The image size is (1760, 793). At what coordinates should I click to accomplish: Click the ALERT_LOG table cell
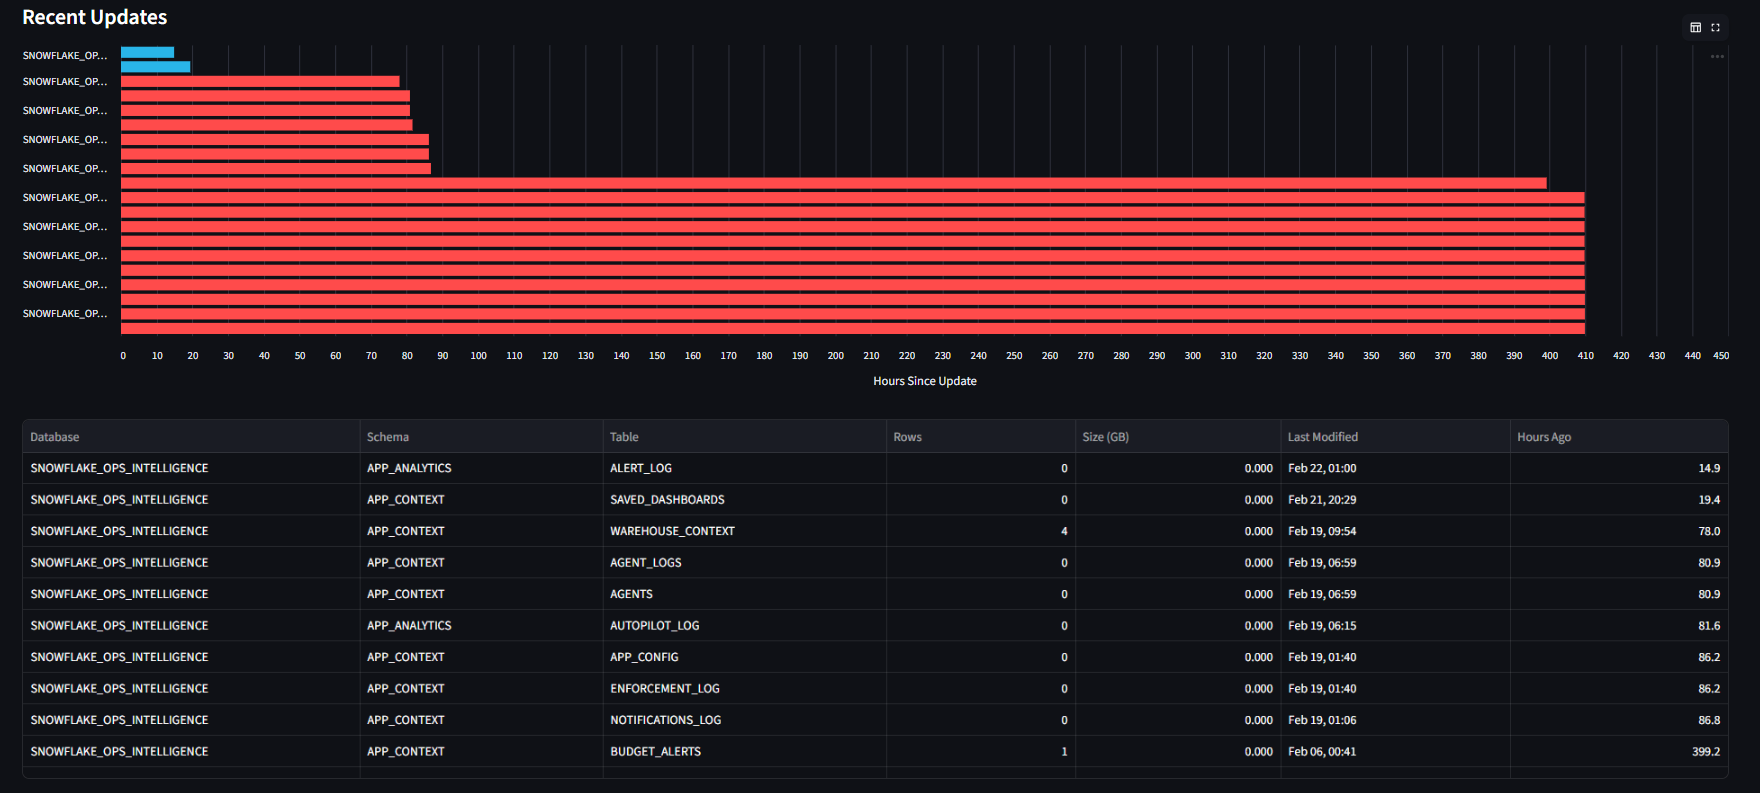point(744,468)
